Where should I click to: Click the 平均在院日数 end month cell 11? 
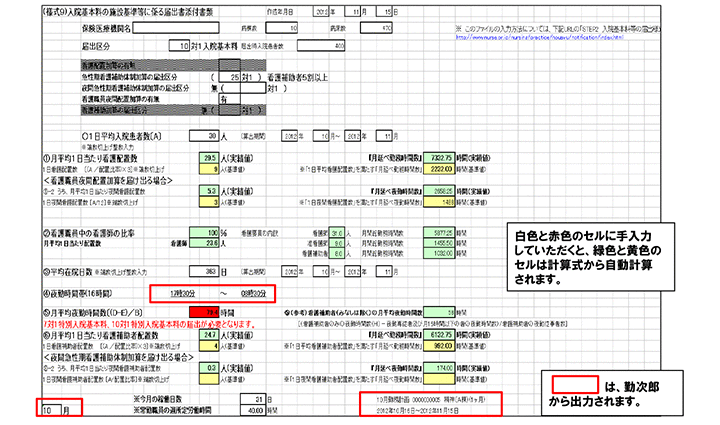384,272
